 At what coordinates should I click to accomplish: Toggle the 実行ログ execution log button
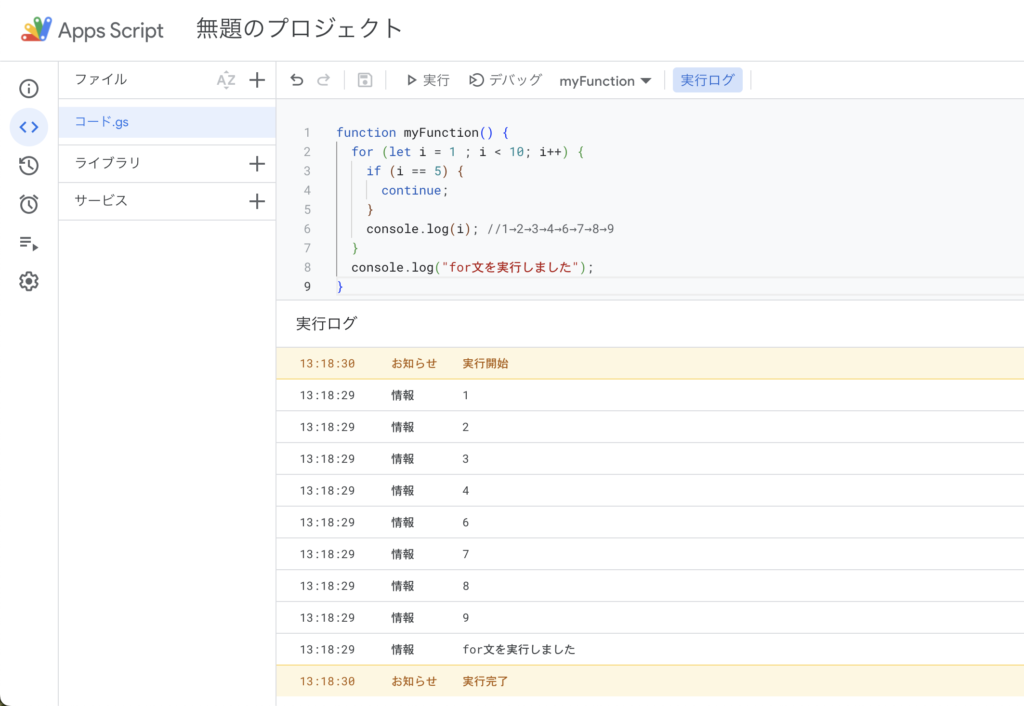coord(707,80)
